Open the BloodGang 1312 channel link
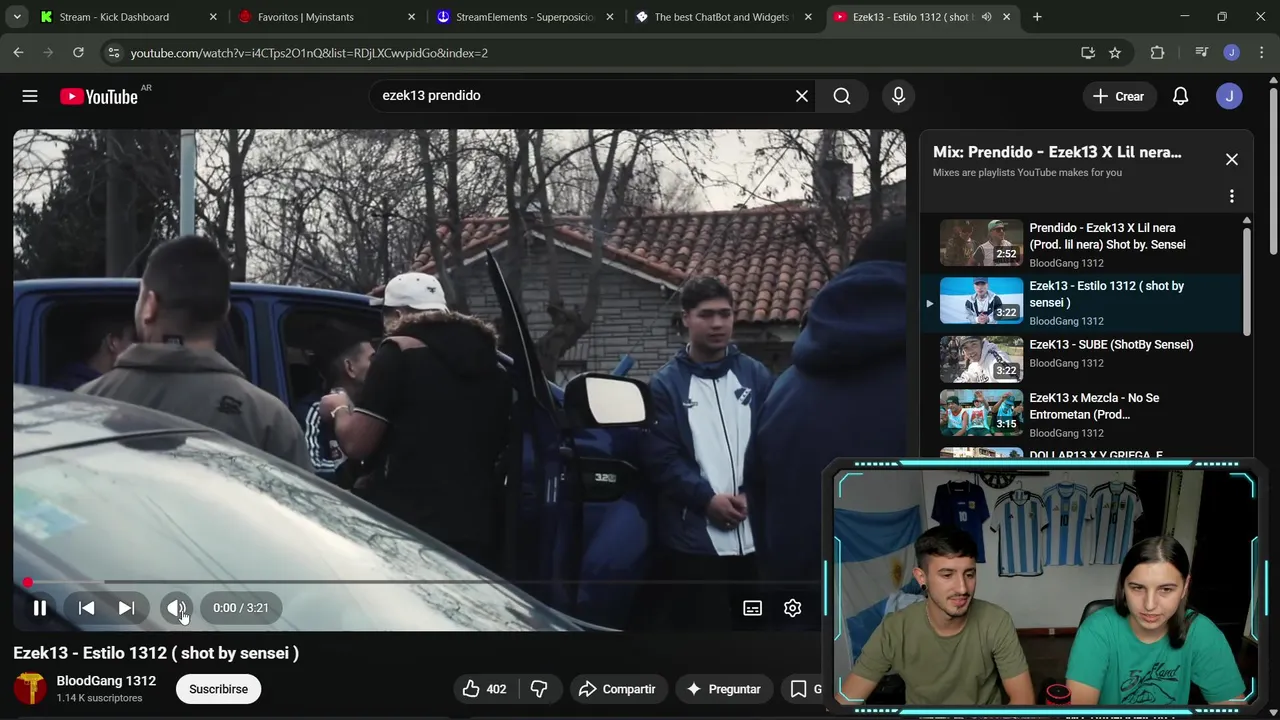The image size is (1280, 720). click(x=106, y=681)
